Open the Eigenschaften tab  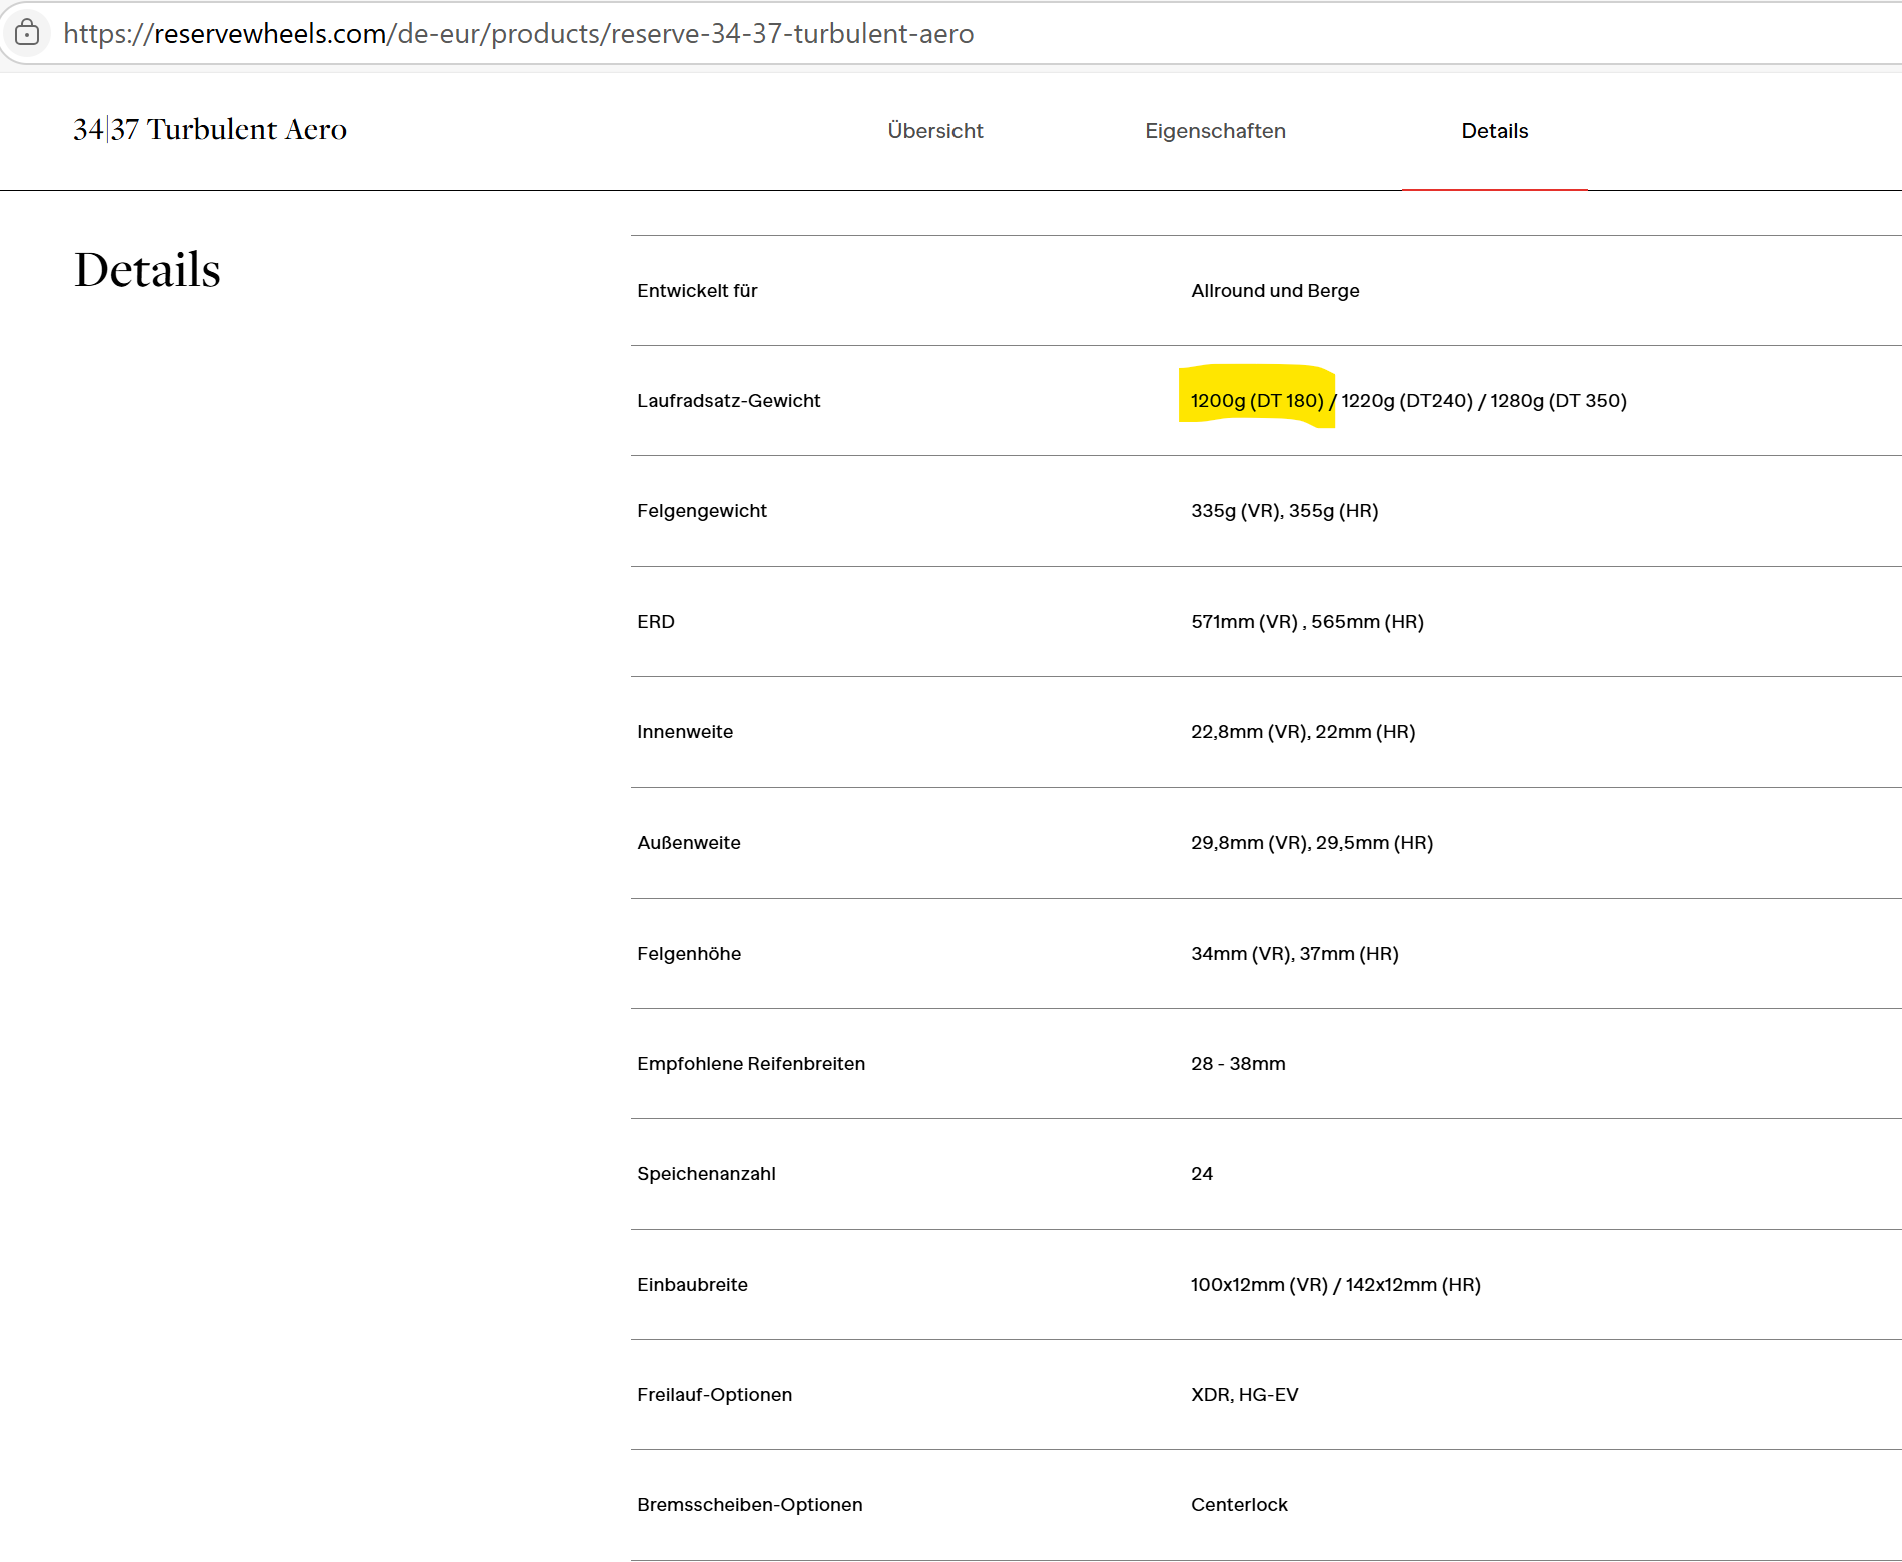pos(1215,131)
